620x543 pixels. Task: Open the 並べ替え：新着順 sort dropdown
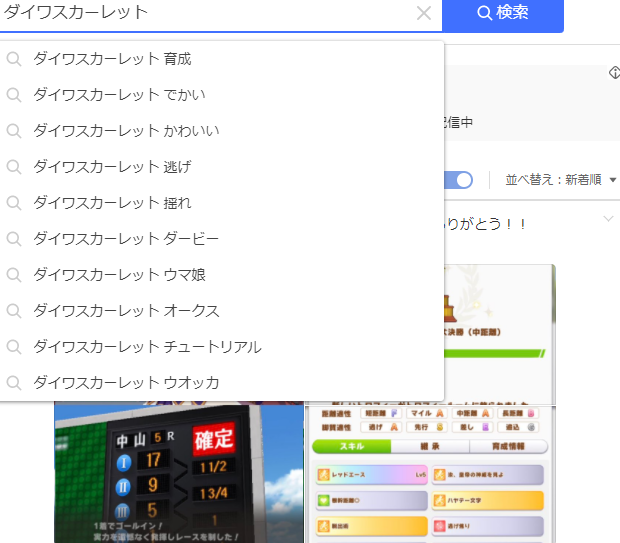561,180
